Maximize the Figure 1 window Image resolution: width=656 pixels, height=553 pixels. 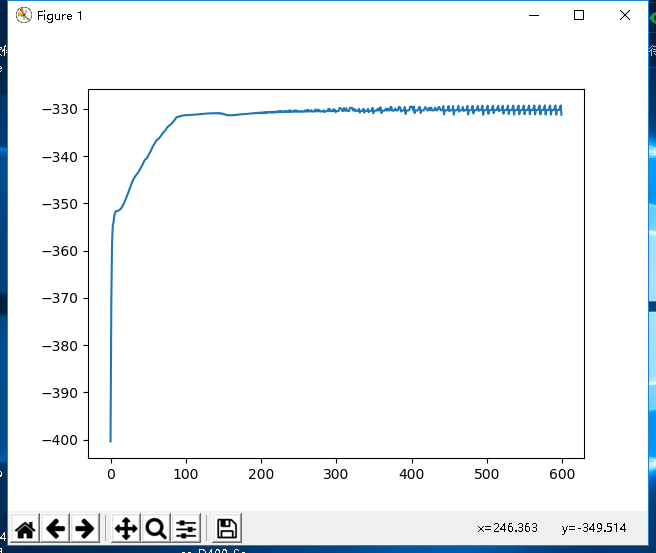click(x=579, y=15)
